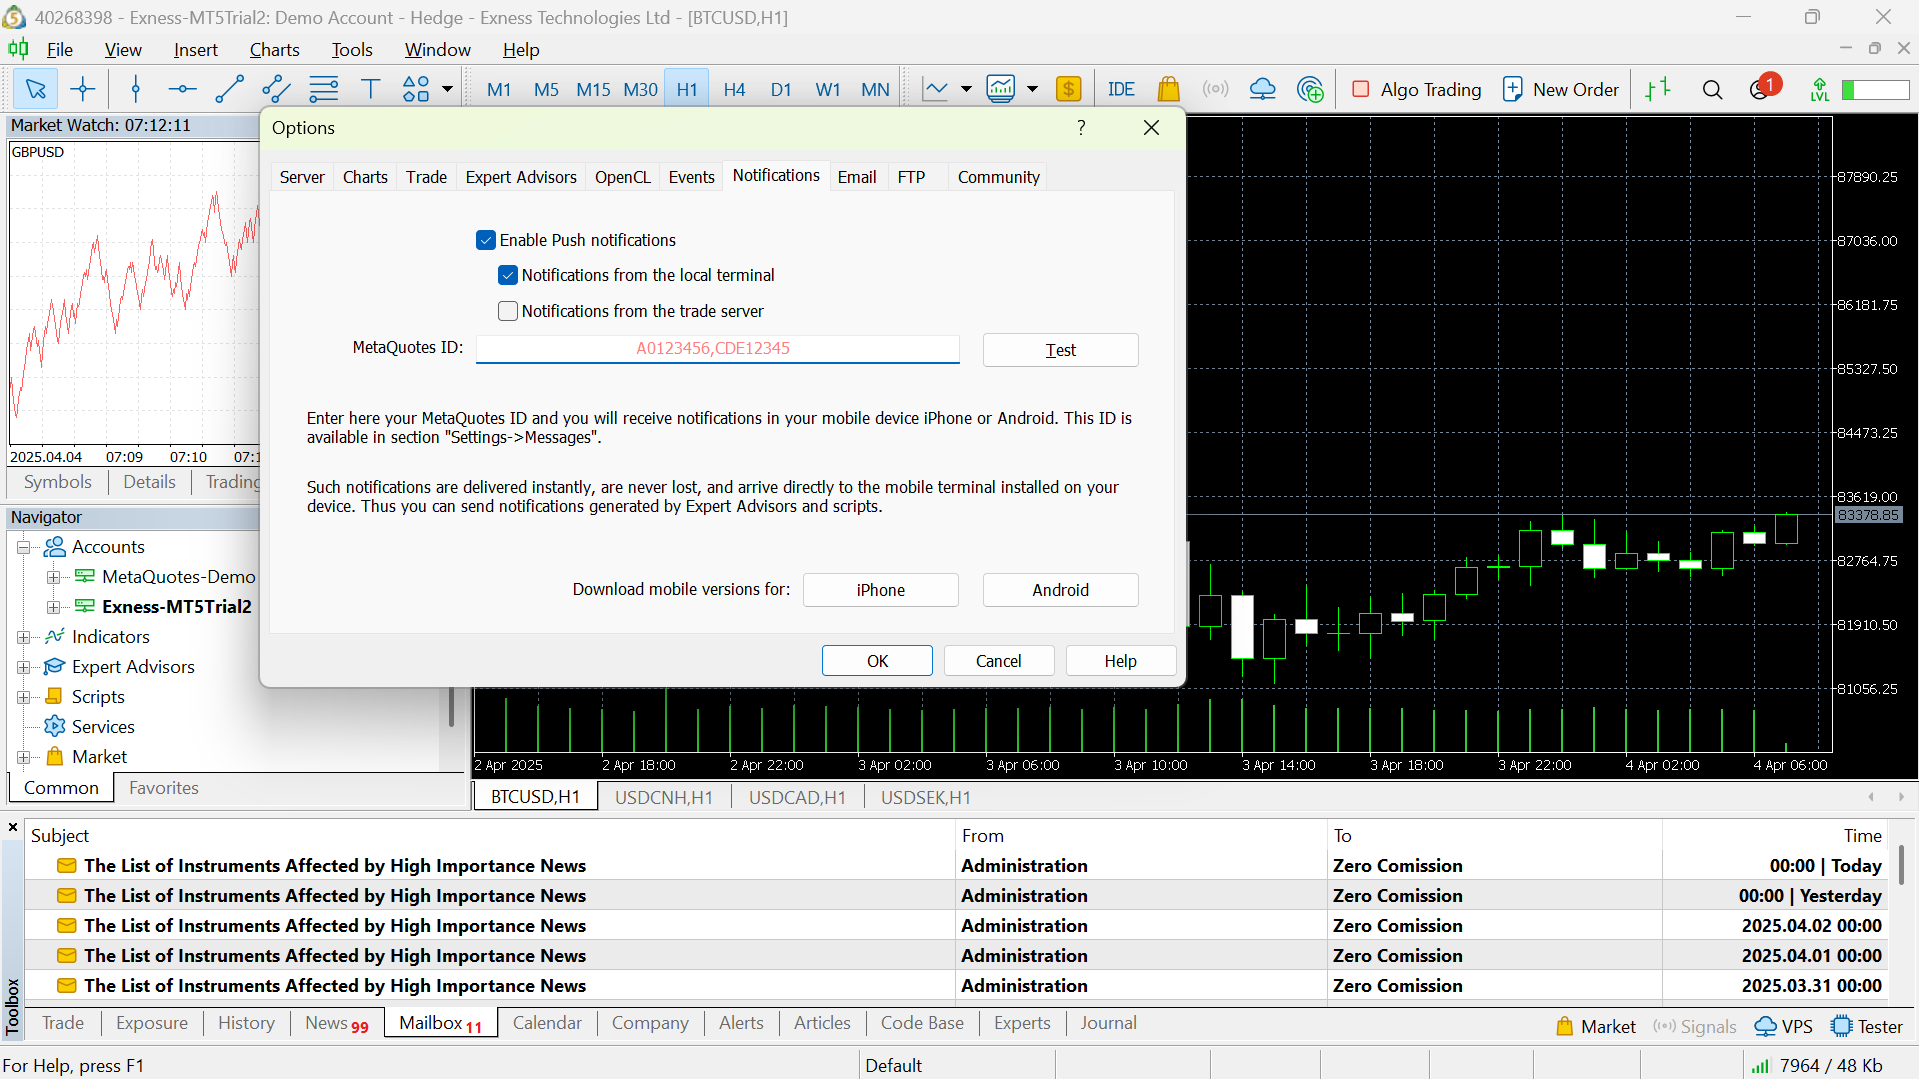Image resolution: width=1919 pixels, height=1079 pixels.
Task: Confirm options with OK
Action: click(x=877, y=661)
